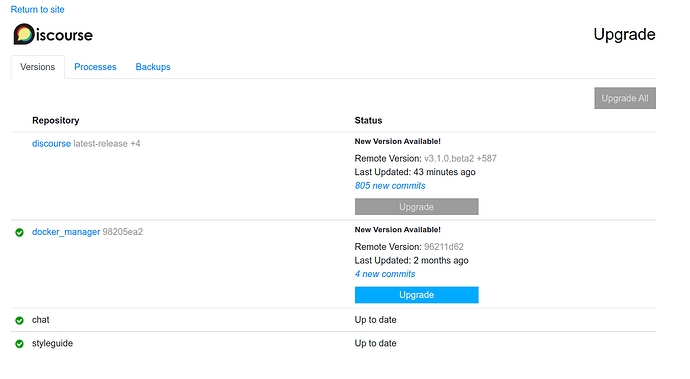Follow the Return to site link

pyautogui.click(x=37, y=10)
